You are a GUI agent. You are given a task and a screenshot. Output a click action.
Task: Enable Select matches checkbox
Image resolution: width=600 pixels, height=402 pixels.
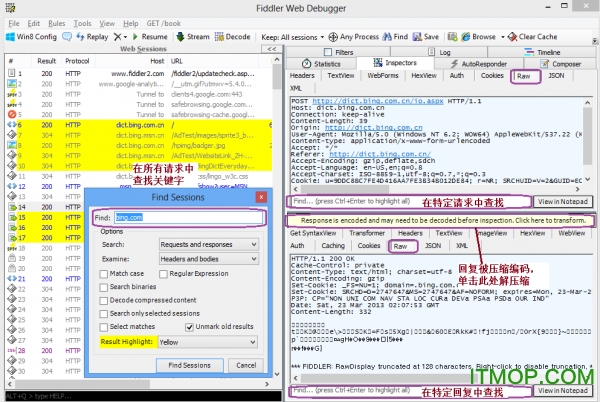tap(104, 327)
